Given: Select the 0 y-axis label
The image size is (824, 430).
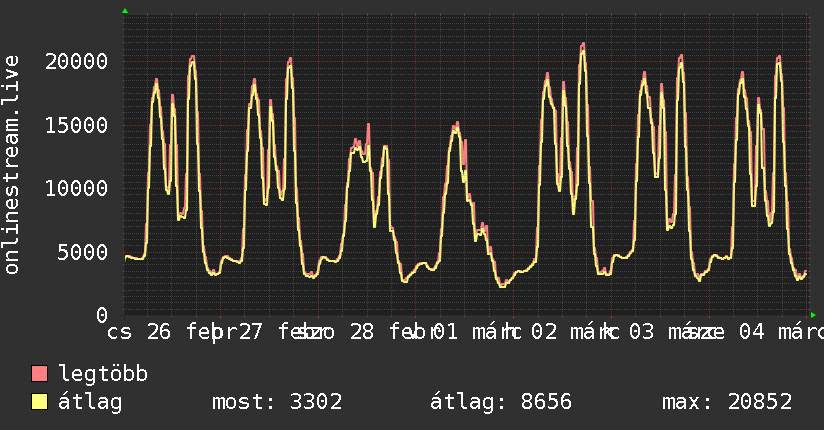Looking at the screenshot, I should tap(102, 315).
